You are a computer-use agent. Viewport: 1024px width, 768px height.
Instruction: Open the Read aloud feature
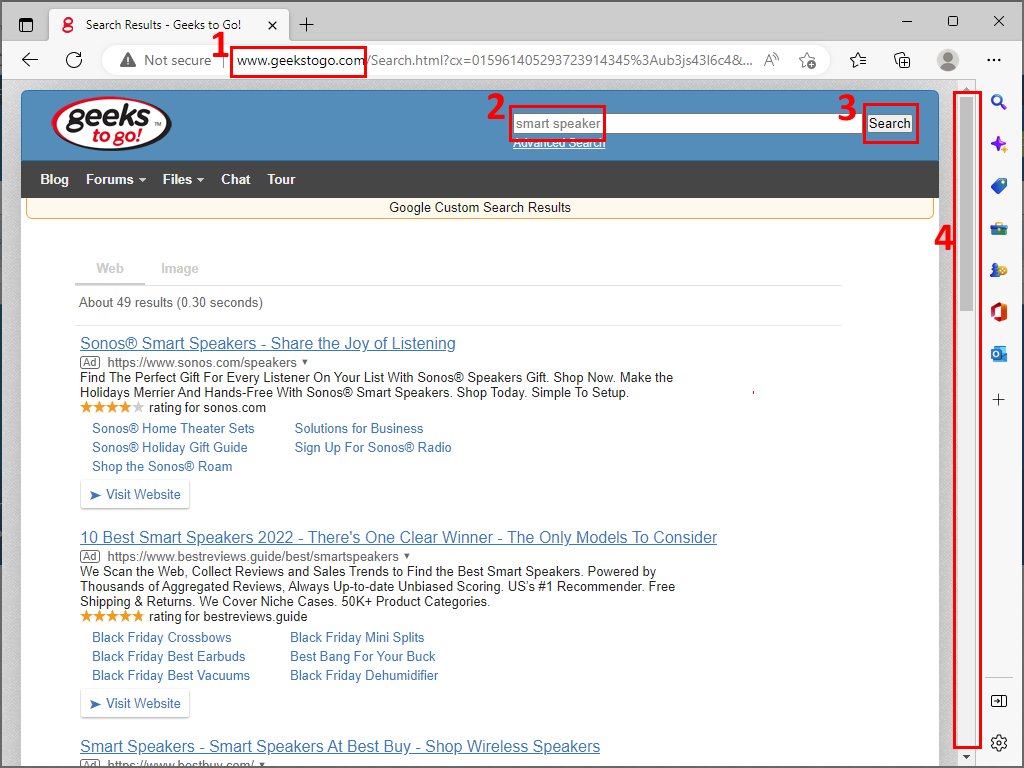[771, 60]
